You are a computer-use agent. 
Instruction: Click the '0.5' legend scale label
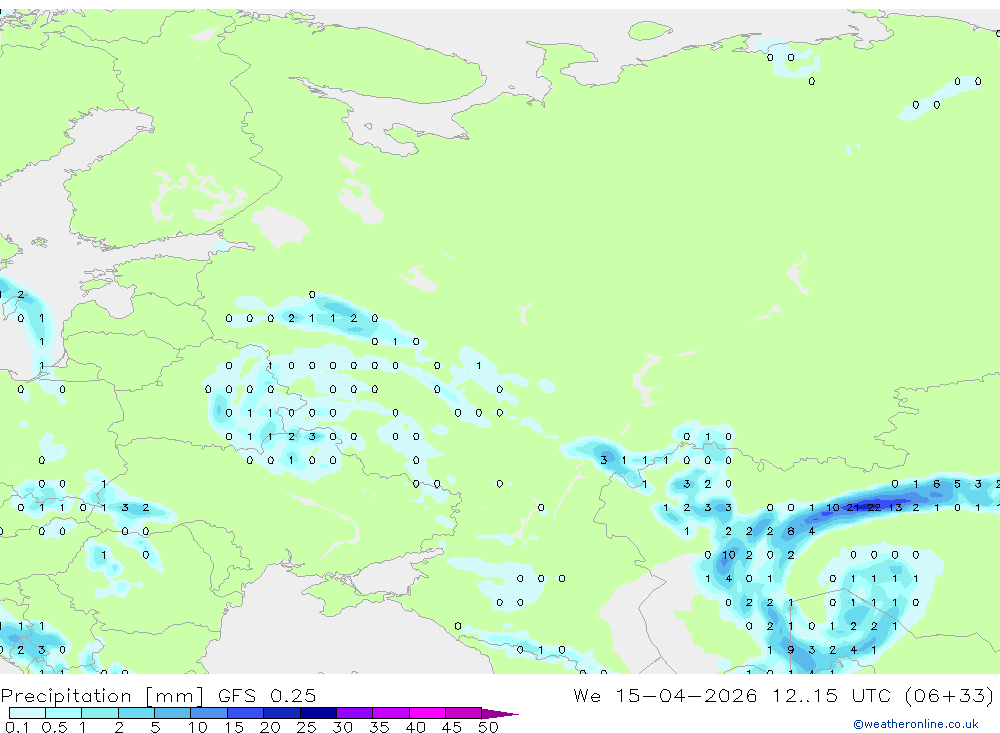[54, 727]
